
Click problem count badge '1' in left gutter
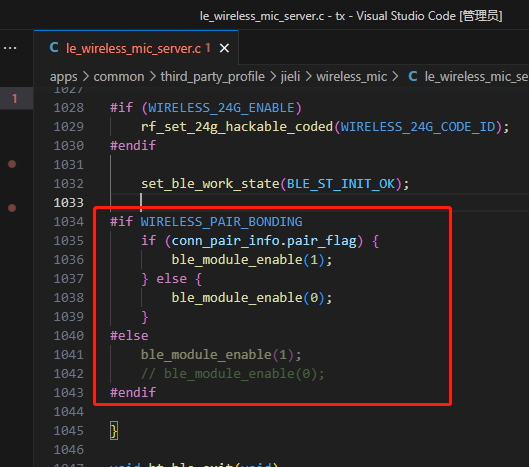pyautogui.click(x=15, y=99)
